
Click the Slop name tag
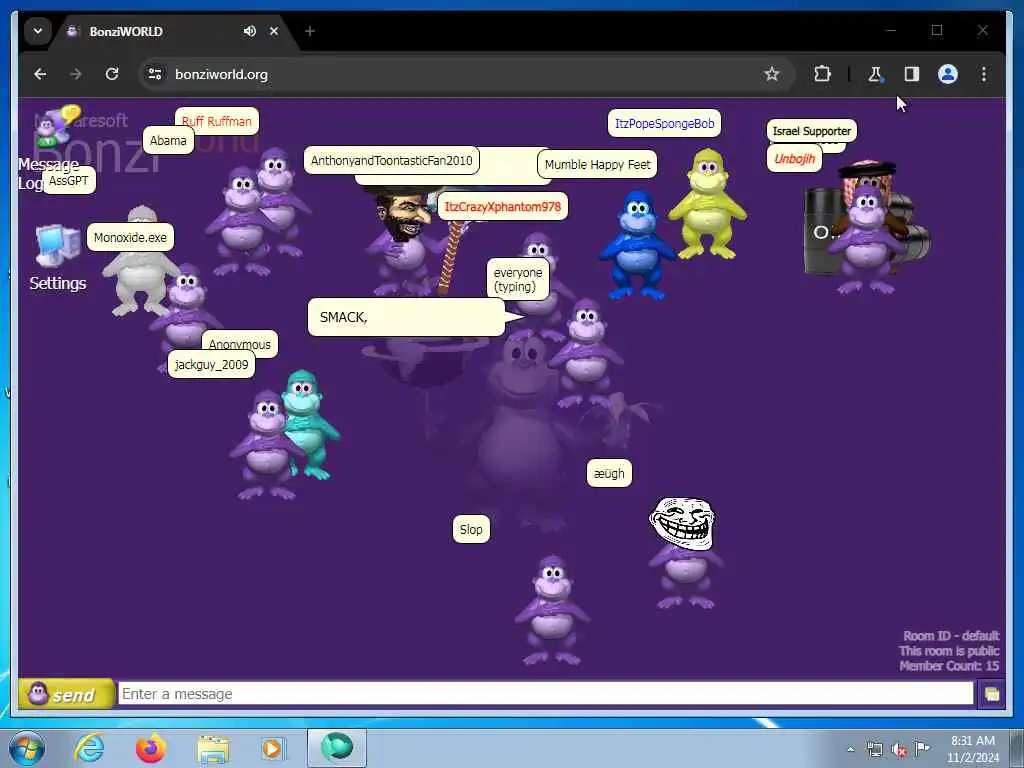click(471, 529)
